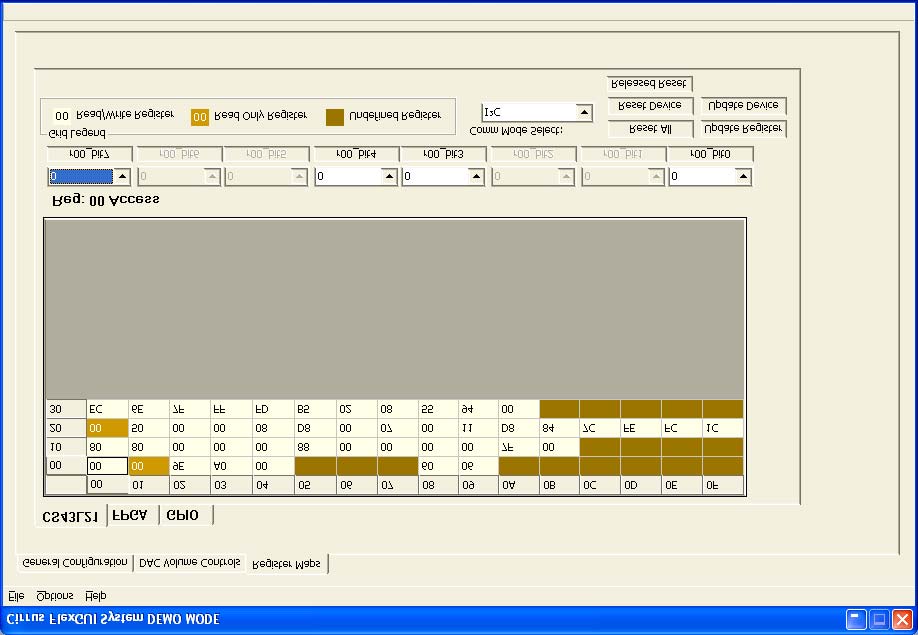Click the Update Device button
This screenshot has height=635, width=918.
pyautogui.click(x=744, y=105)
